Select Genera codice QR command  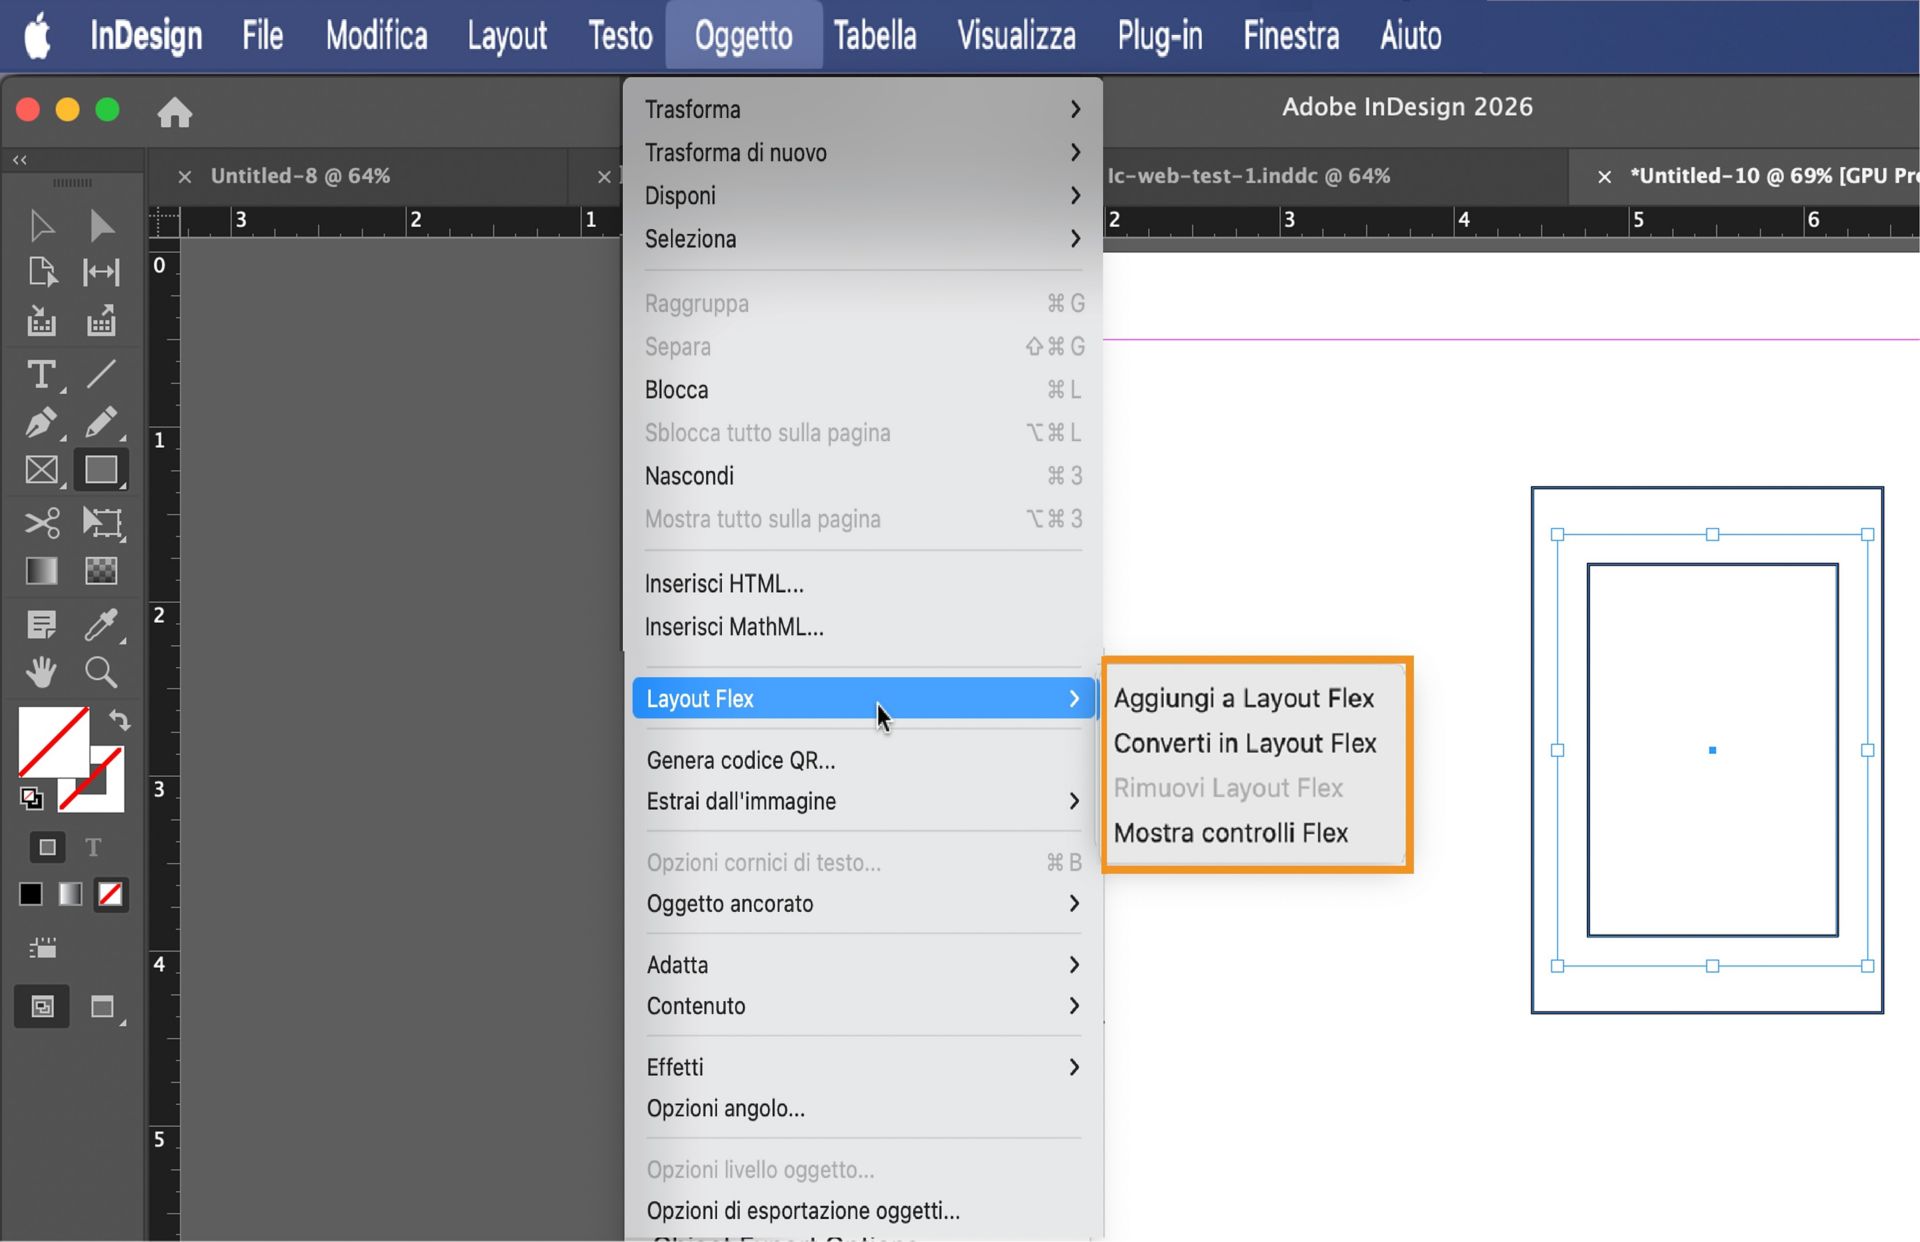[x=740, y=760]
